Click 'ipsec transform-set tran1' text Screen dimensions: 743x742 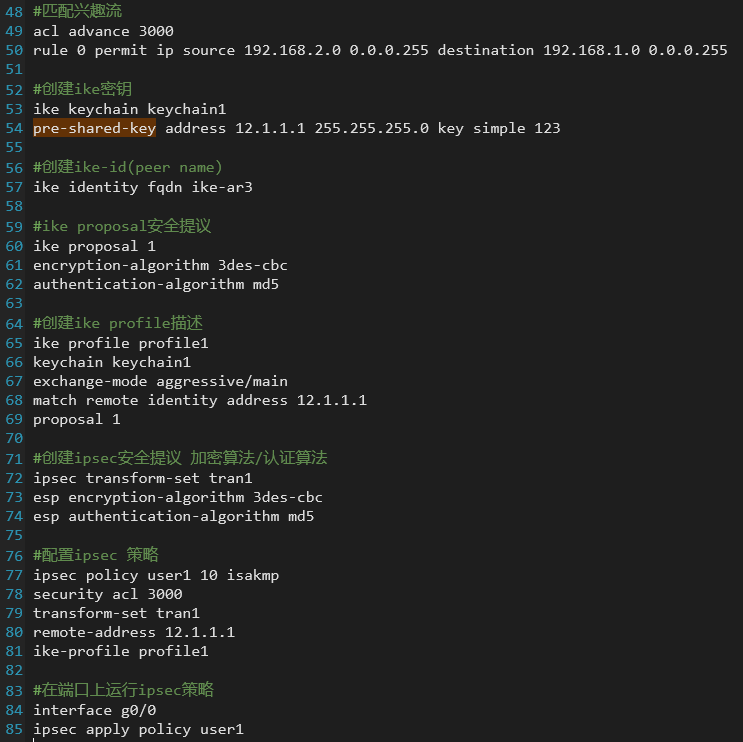[142, 478]
